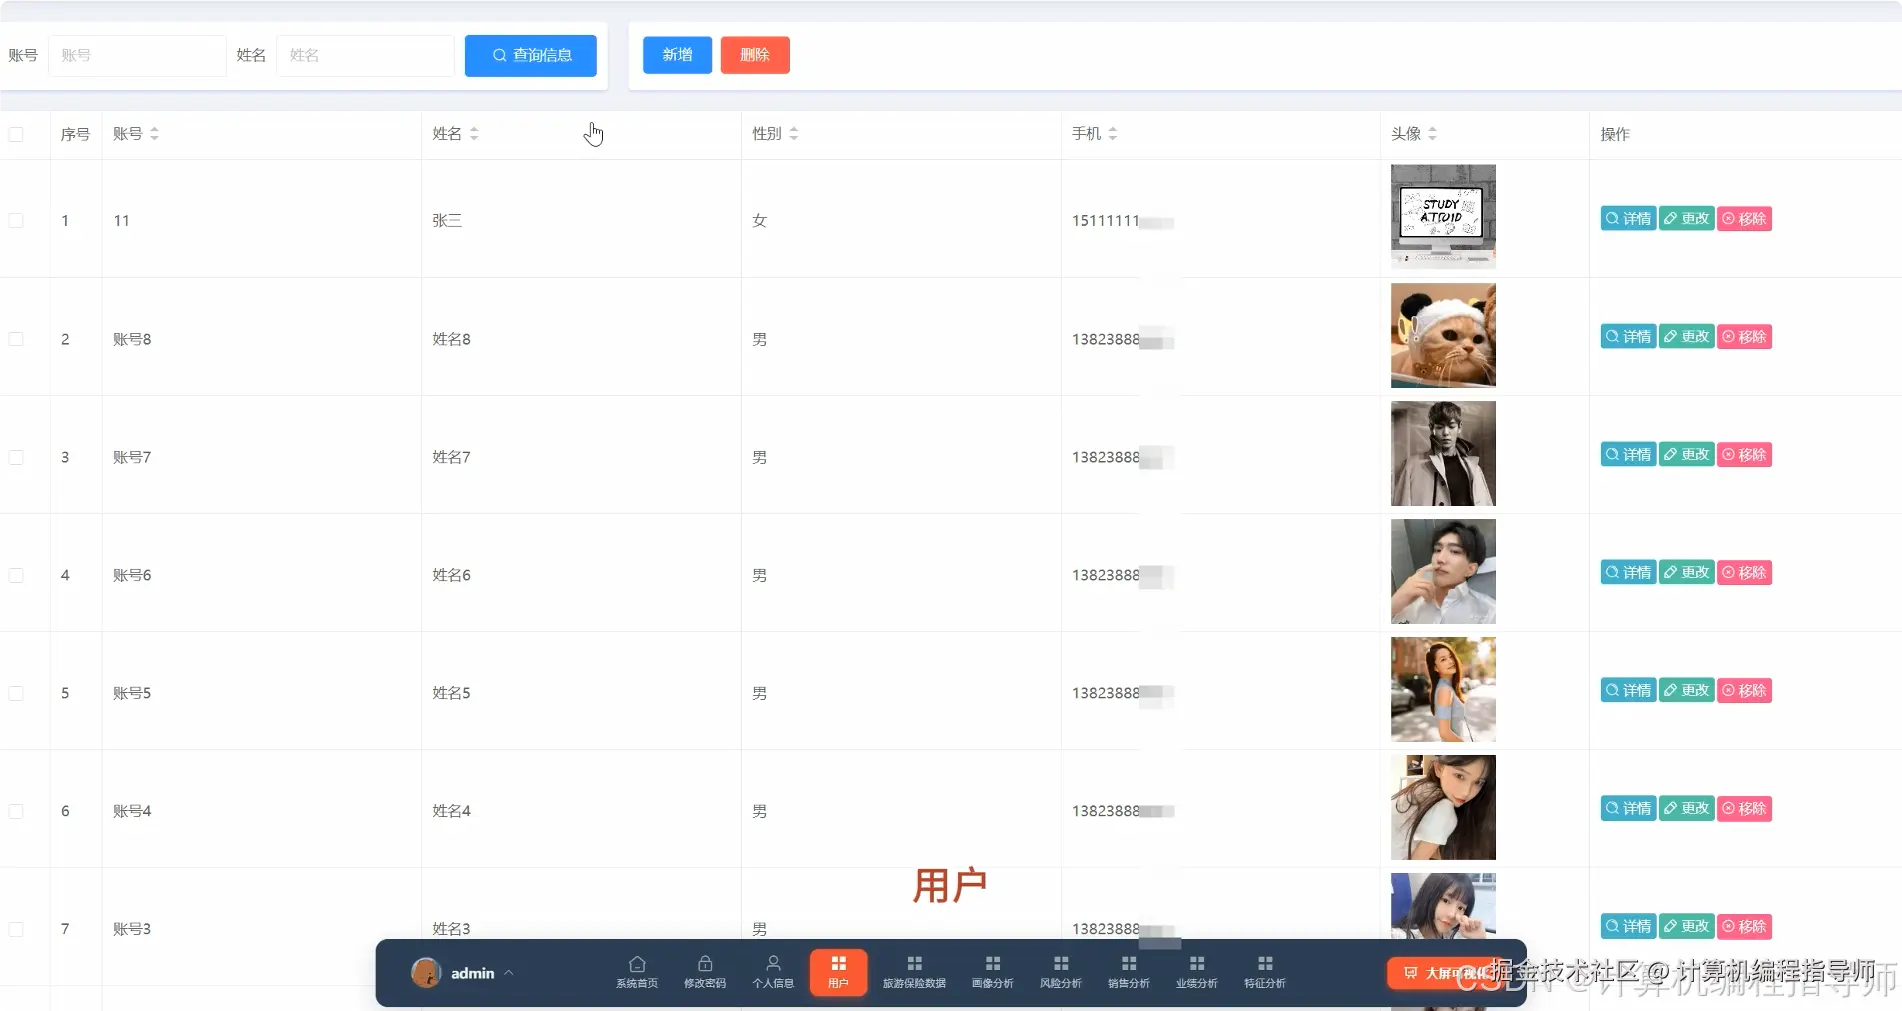Viewport: 1902px width, 1011px height.
Task: Expand the admin user menu chevron
Action: coord(509,973)
